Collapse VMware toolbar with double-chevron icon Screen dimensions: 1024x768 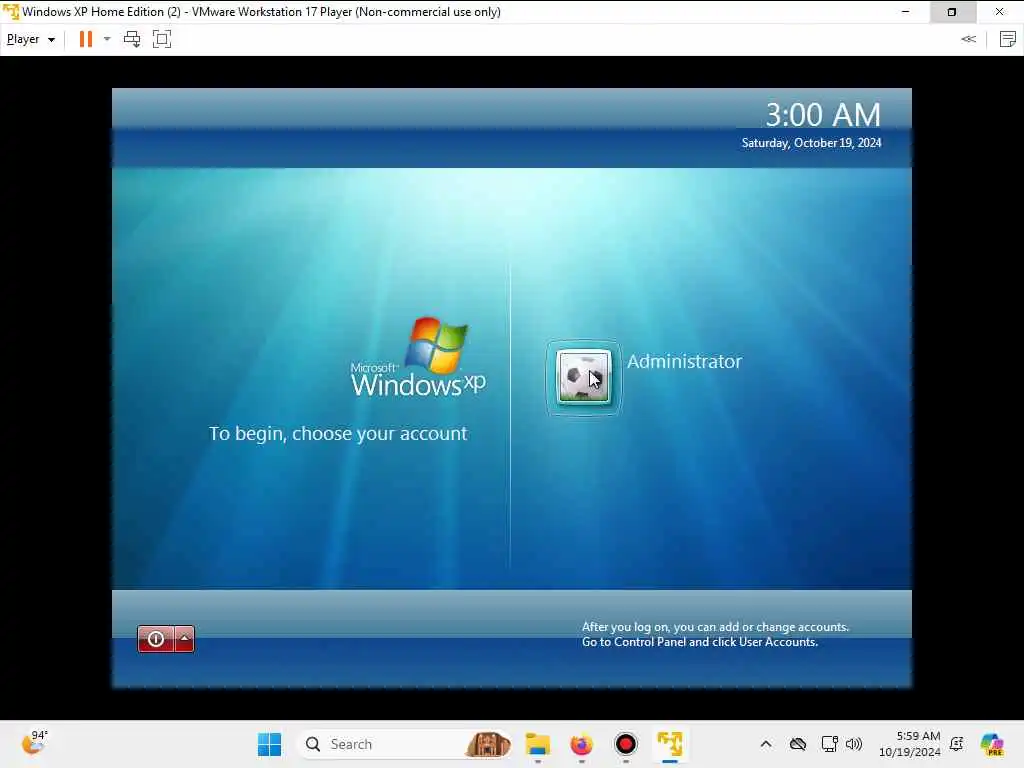[x=968, y=39]
